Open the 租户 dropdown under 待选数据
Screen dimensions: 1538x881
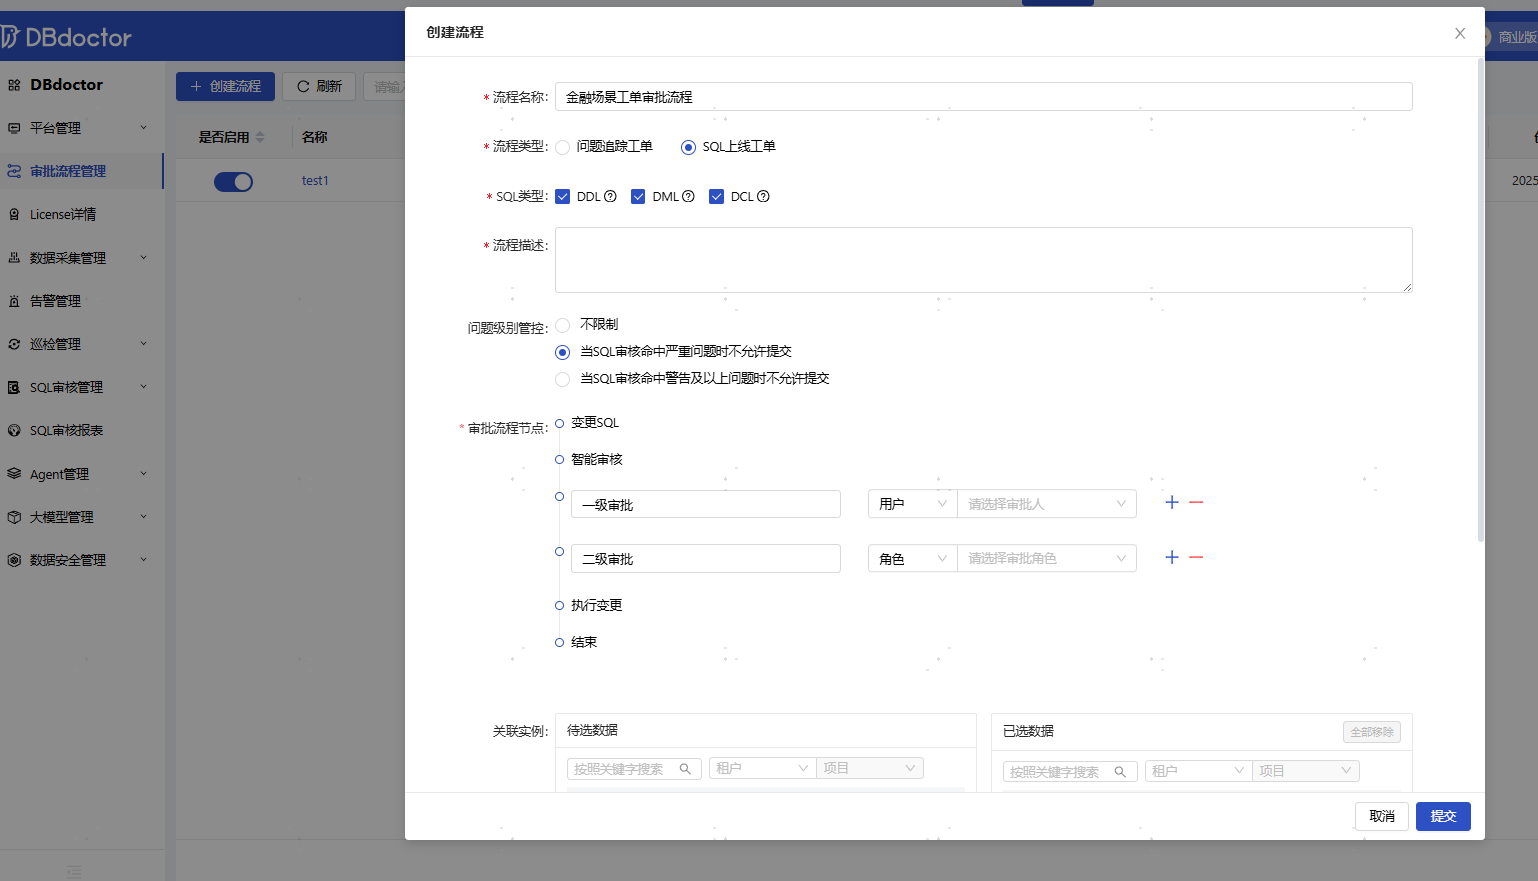pyautogui.click(x=762, y=768)
